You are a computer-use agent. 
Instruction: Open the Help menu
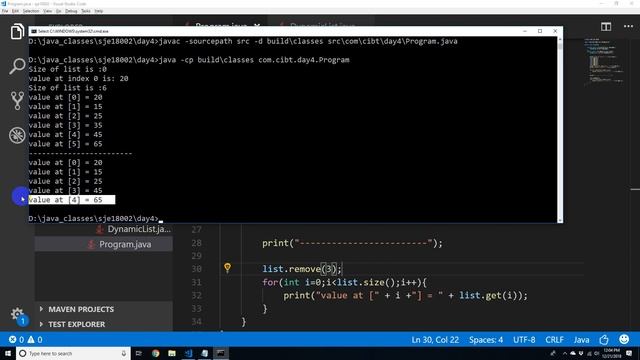click(x=99, y=11)
